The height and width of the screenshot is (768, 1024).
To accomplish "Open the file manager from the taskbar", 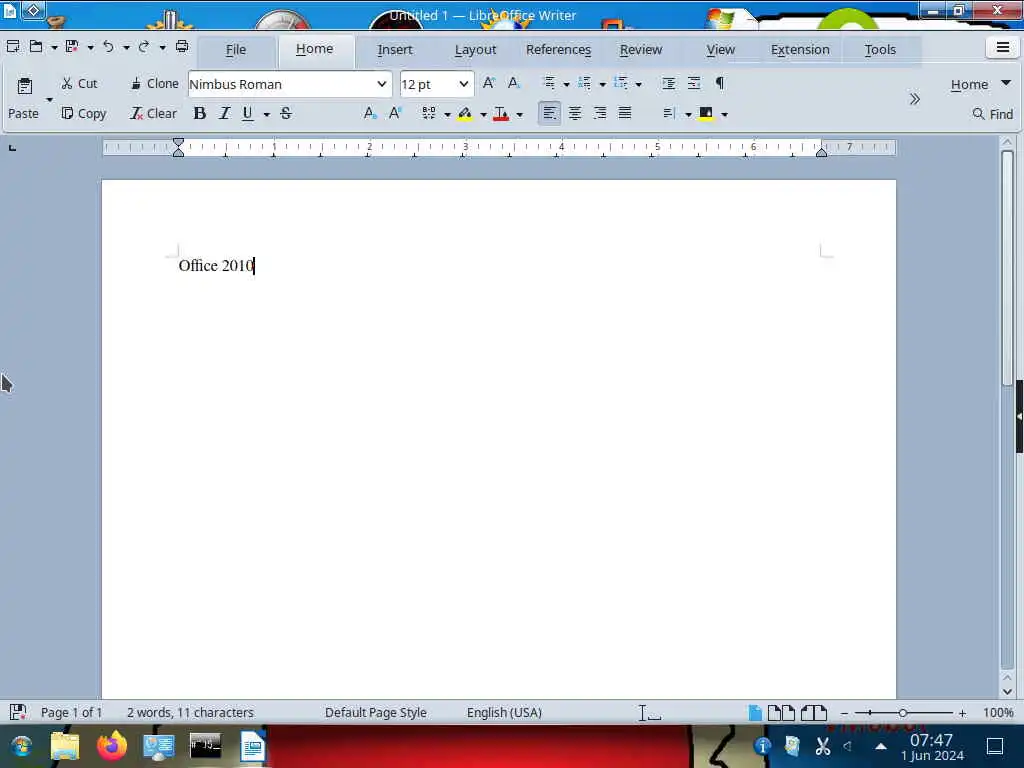I will click(x=65, y=746).
